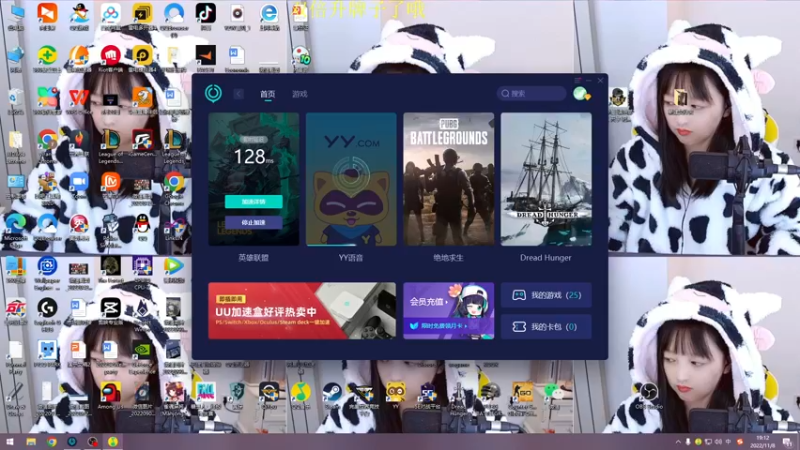Viewport: 800px width, 450px height.
Task: Click the tray volume speaker icon
Action: coord(718,442)
